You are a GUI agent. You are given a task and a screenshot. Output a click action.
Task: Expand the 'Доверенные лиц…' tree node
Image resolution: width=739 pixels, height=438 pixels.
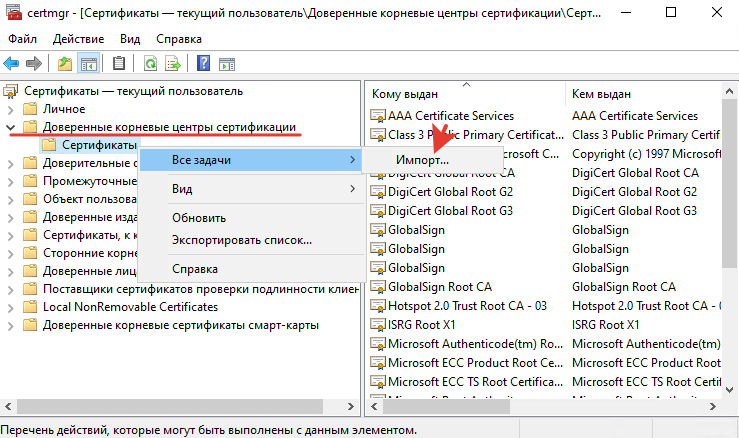point(11,272)
